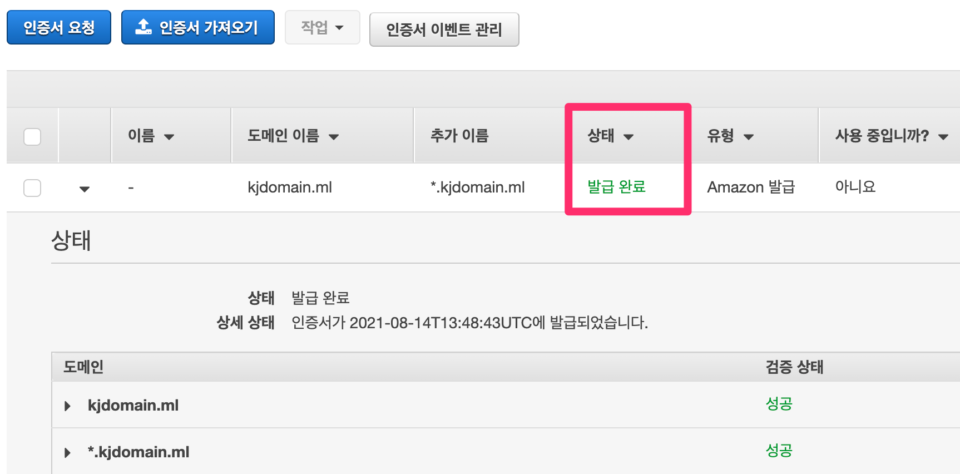
Task: Click the 추가 이름 column header
Action: (459, 137)
